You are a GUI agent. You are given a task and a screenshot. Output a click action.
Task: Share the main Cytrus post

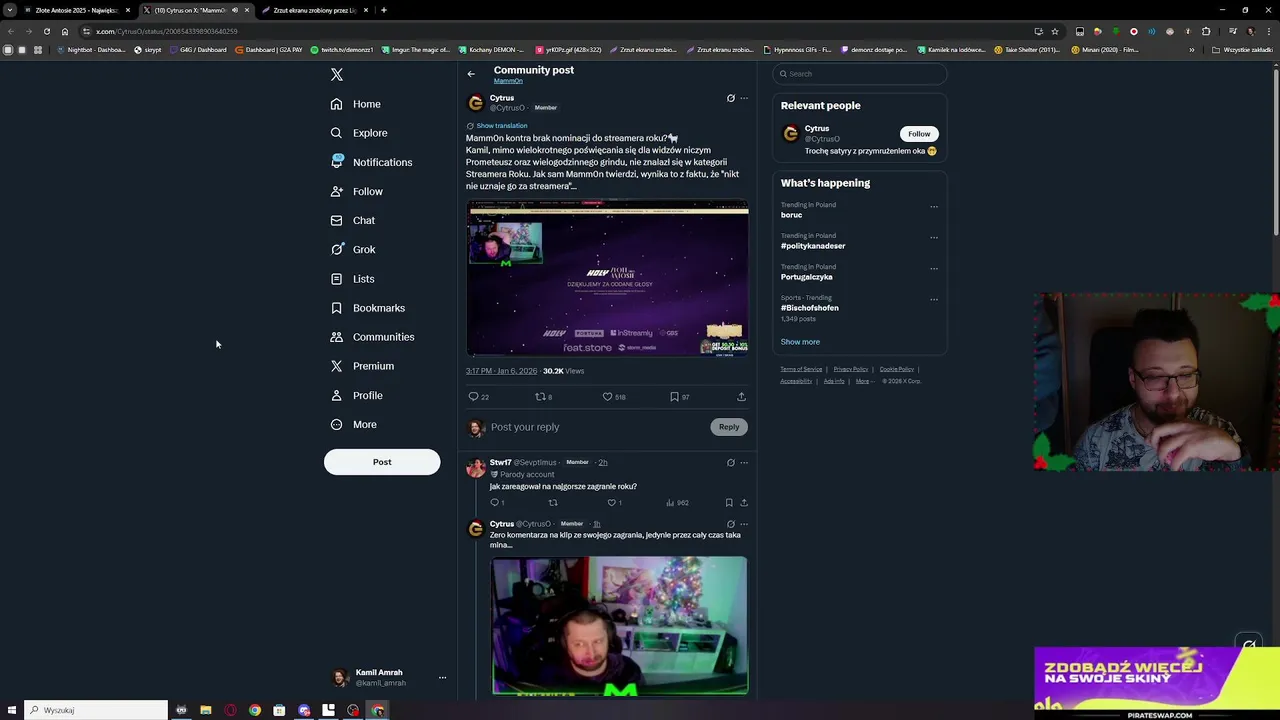tap(741, 397)
